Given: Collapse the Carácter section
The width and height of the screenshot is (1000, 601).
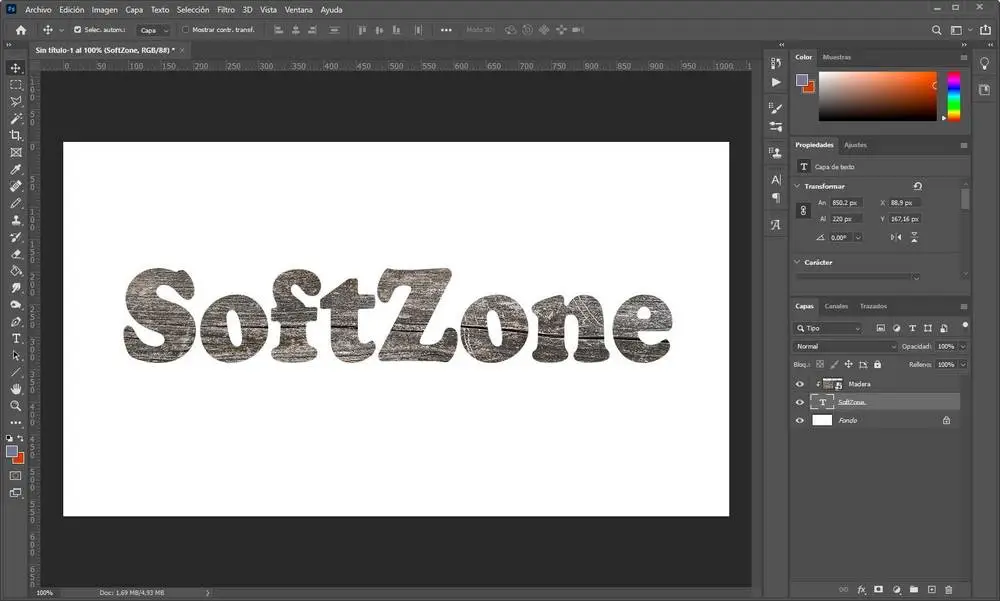Looking at the screenshot, I should coord(797,262).
